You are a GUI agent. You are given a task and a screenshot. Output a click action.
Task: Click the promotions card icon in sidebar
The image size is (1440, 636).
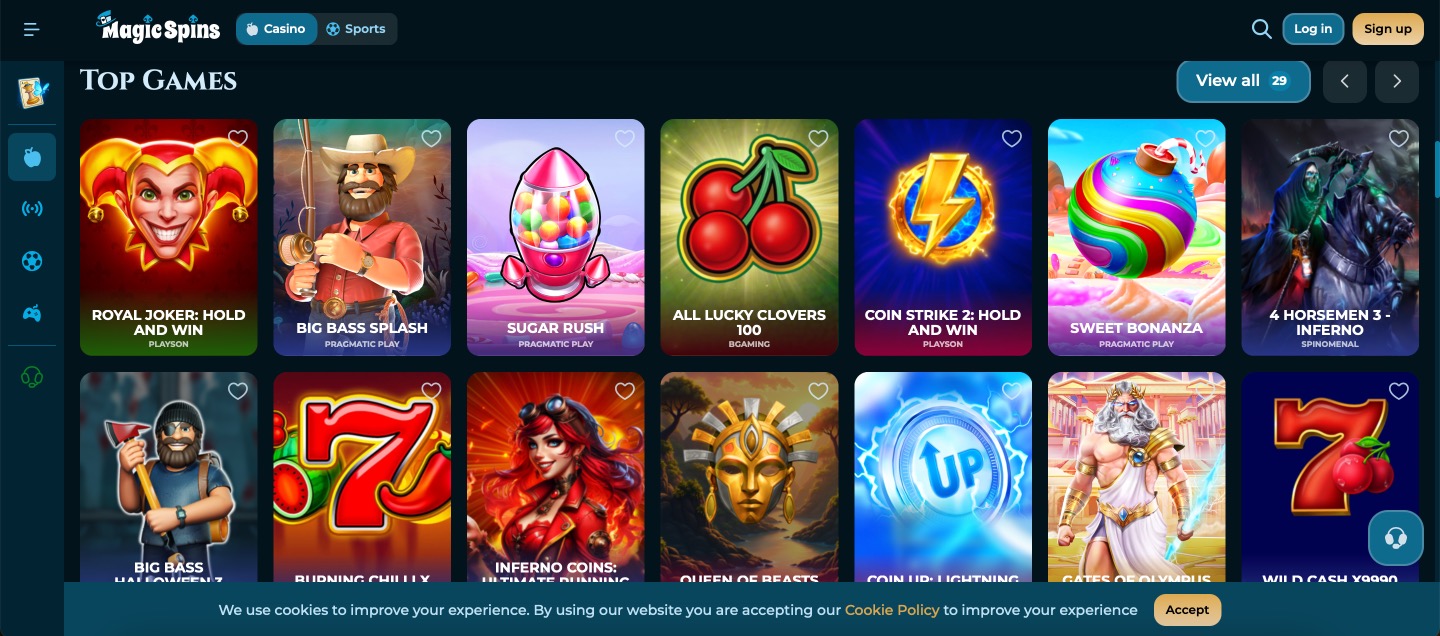click(32, 93)
